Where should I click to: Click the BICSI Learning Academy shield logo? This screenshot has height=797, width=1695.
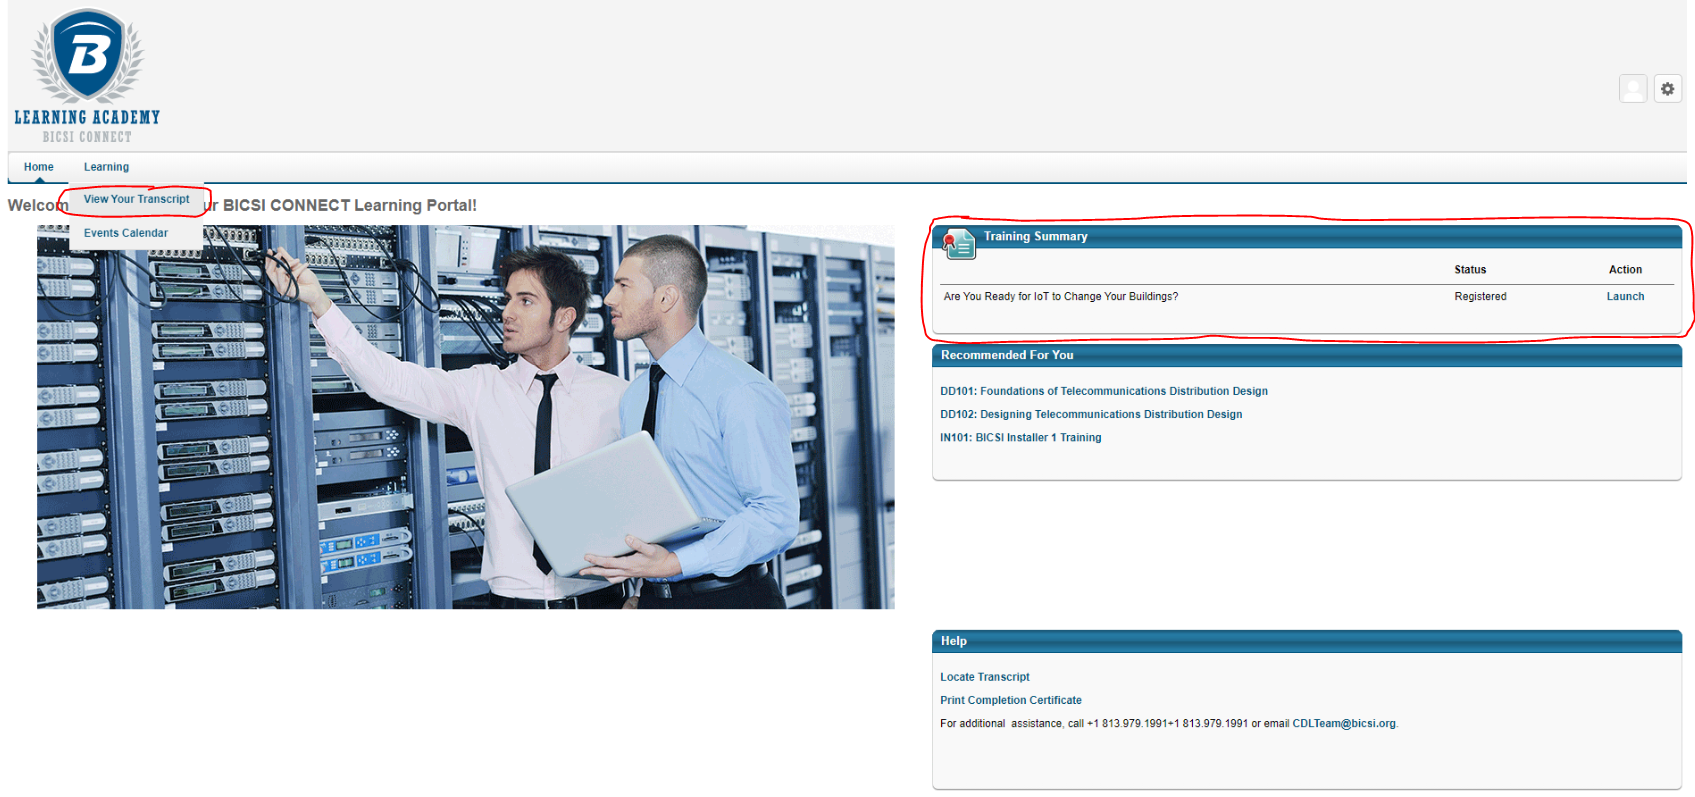coord(87,75)
